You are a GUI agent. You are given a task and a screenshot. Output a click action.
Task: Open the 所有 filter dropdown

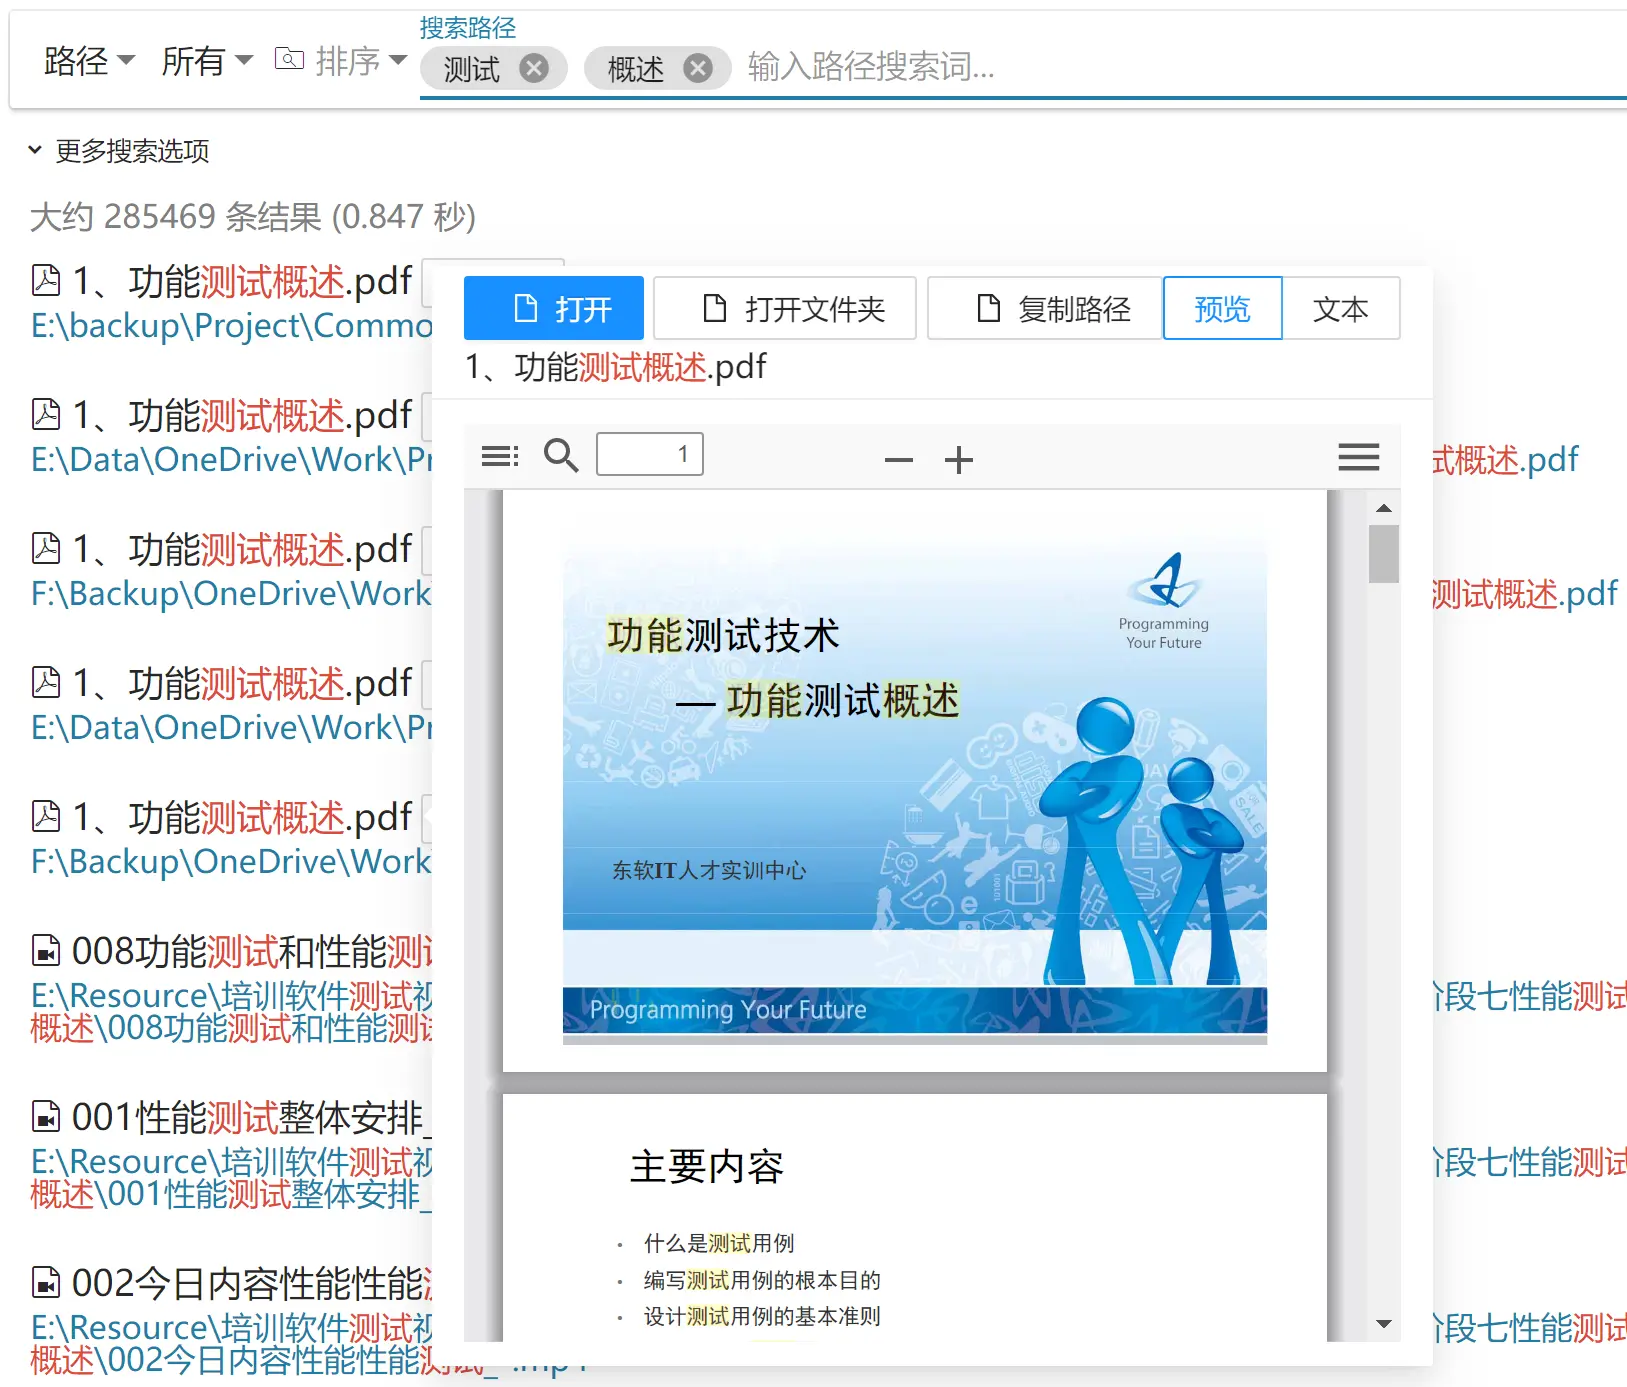pos(207,61)
